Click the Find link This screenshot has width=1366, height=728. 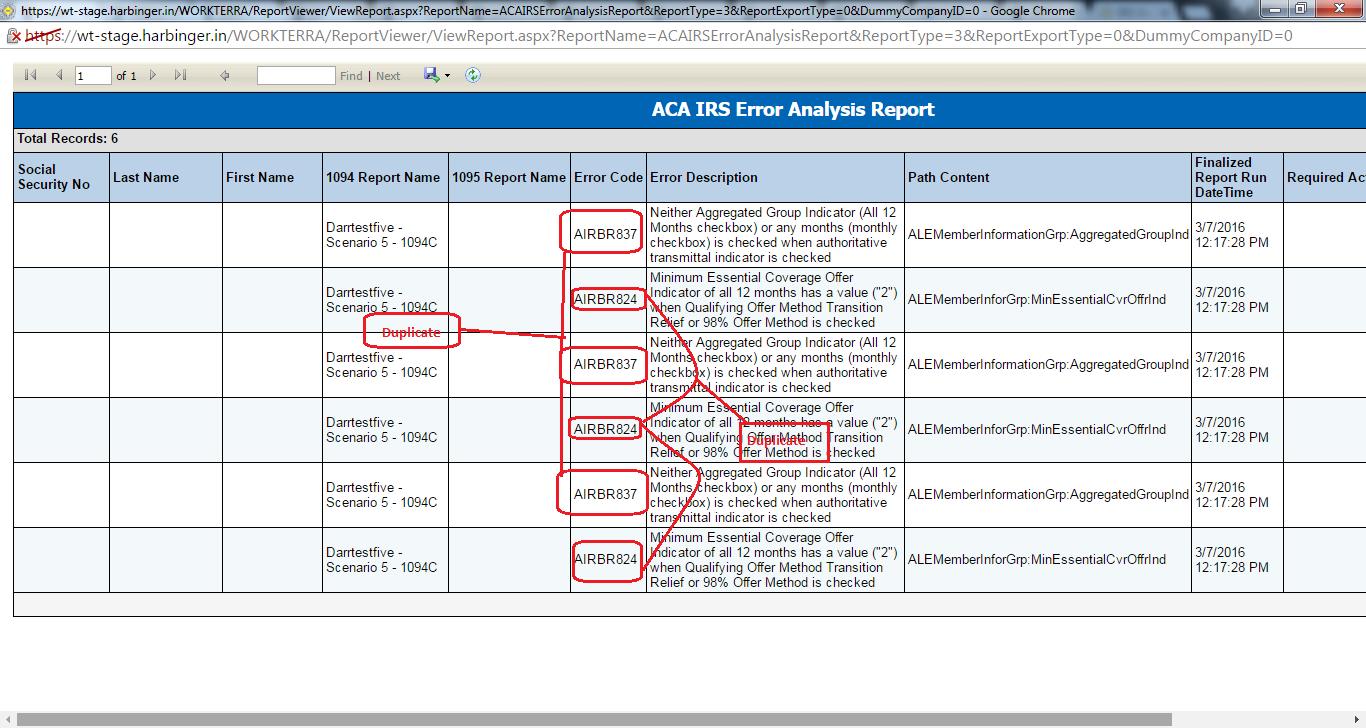pos(351,76)
